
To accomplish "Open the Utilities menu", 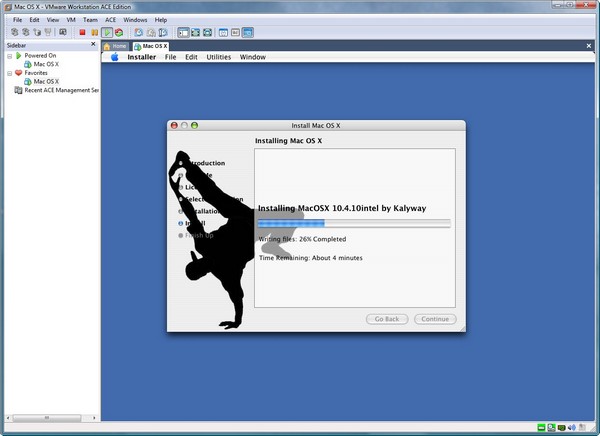I will point(218,57).
